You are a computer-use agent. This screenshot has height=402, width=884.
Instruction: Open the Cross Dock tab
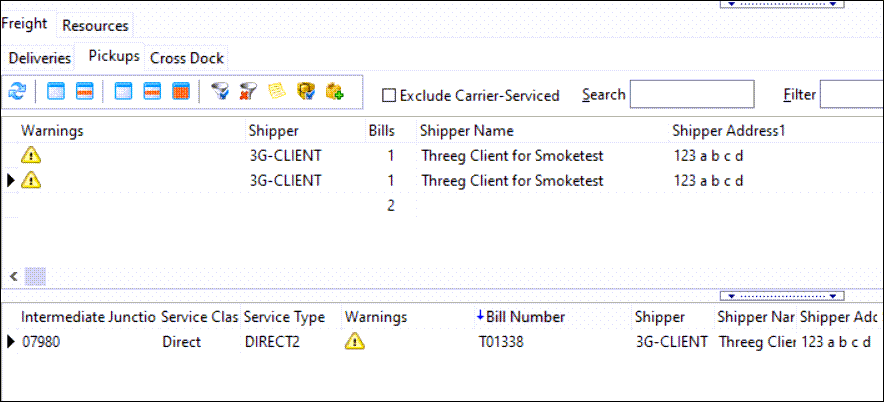187,58
